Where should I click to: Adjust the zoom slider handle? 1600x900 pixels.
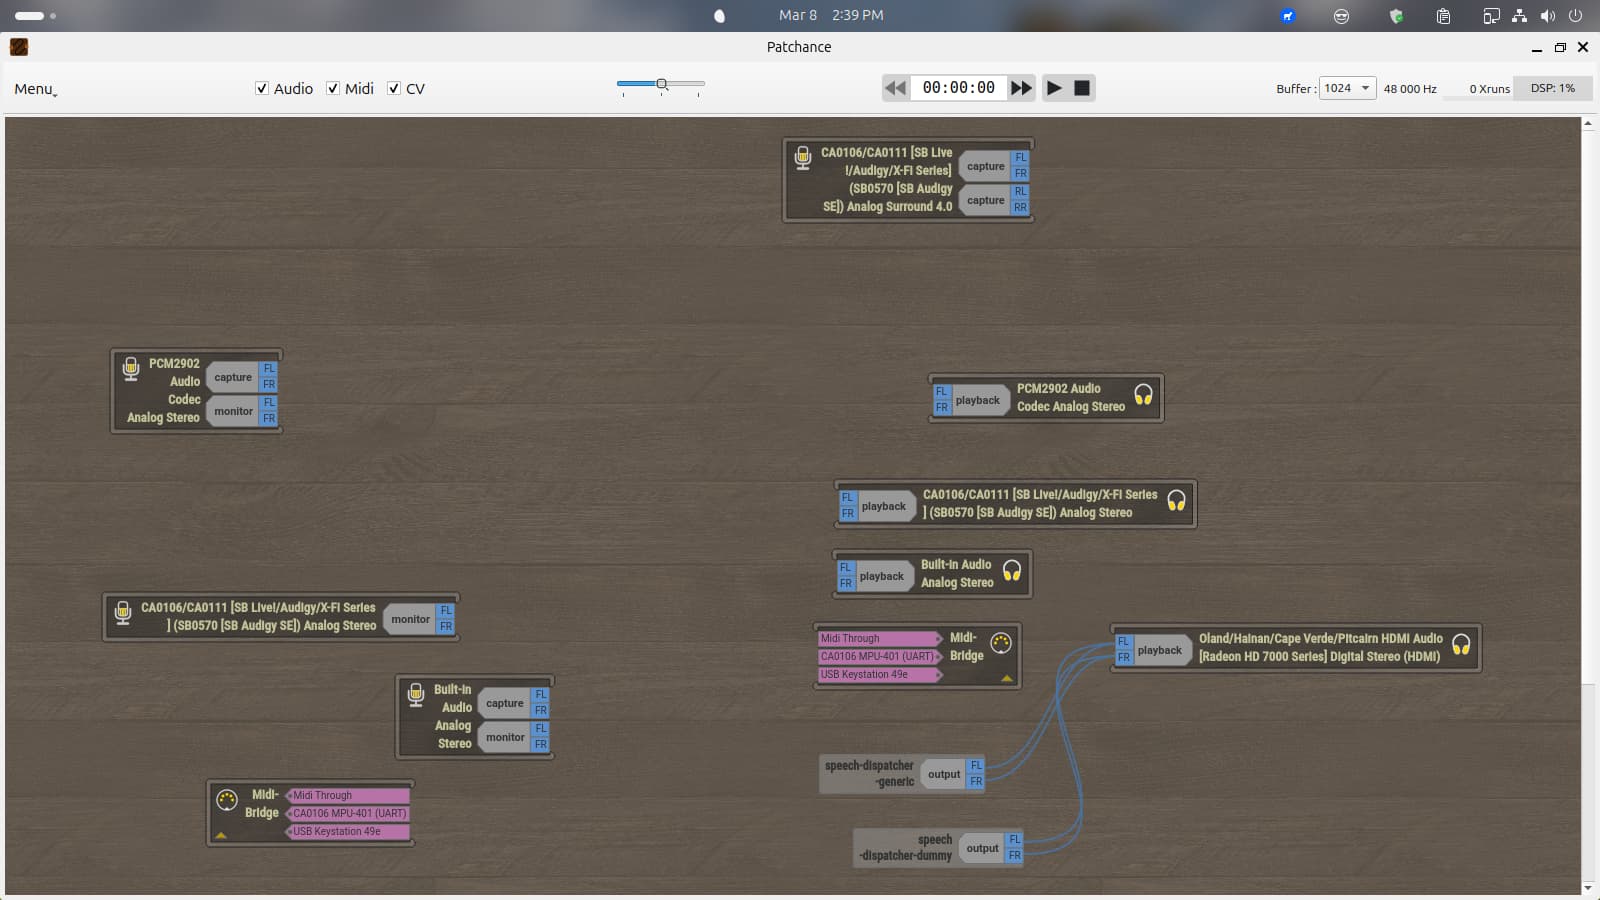point(661,84)
